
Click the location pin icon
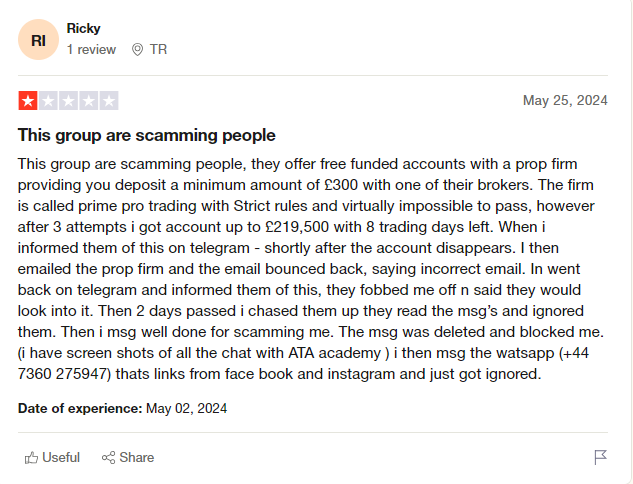point(137,49)
